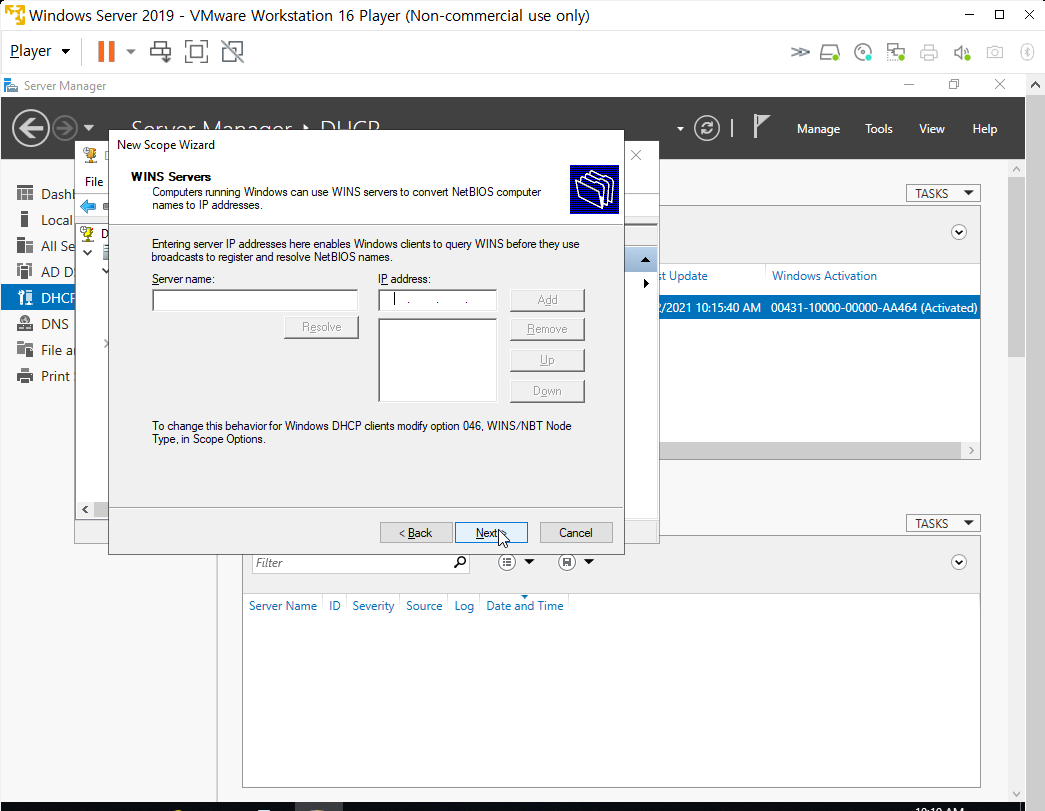Screen dimensions: 1045x811
Task: Open the Manage menu
Action: point(818,129)
